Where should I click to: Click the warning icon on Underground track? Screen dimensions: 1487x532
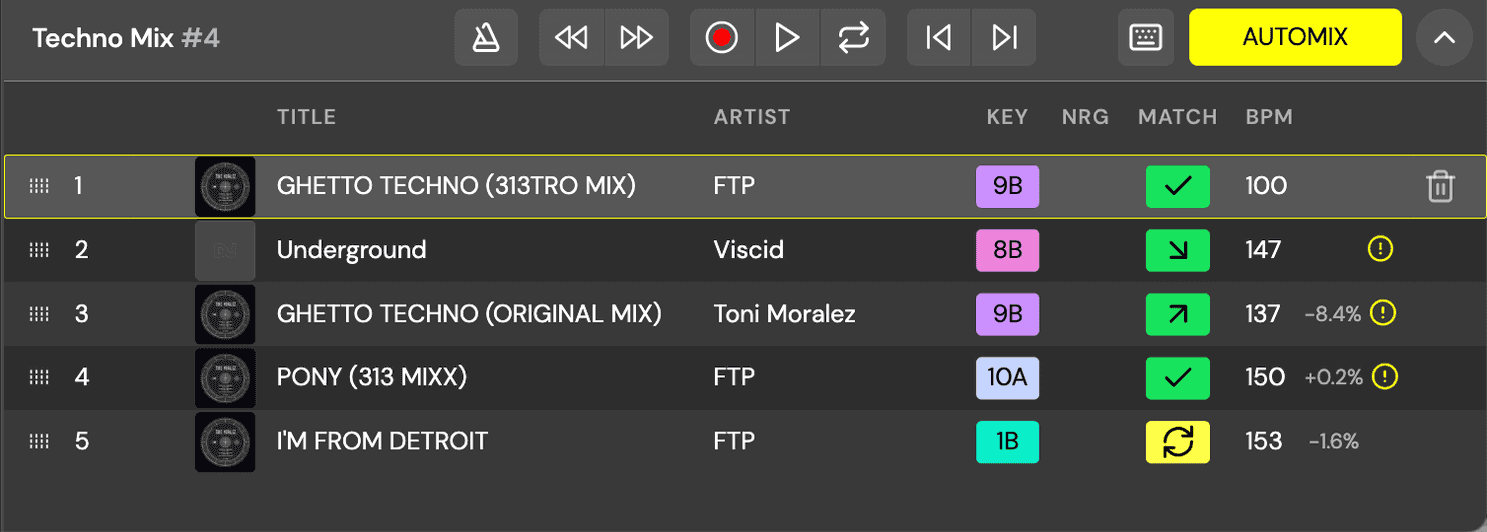pos(1380,249)
